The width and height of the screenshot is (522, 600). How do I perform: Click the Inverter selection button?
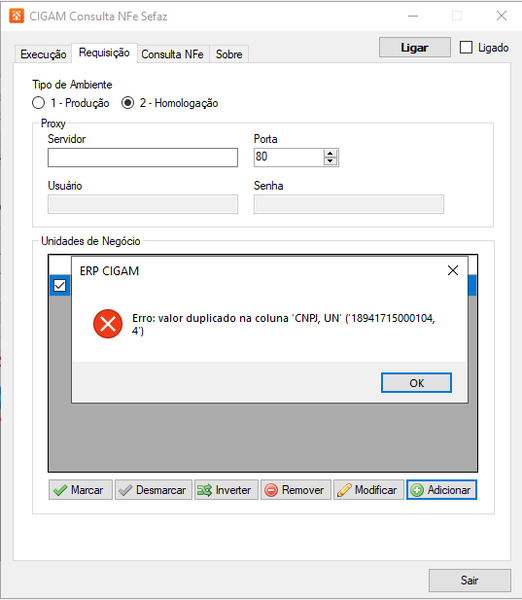pyautogui.click(x=227, y=490)
